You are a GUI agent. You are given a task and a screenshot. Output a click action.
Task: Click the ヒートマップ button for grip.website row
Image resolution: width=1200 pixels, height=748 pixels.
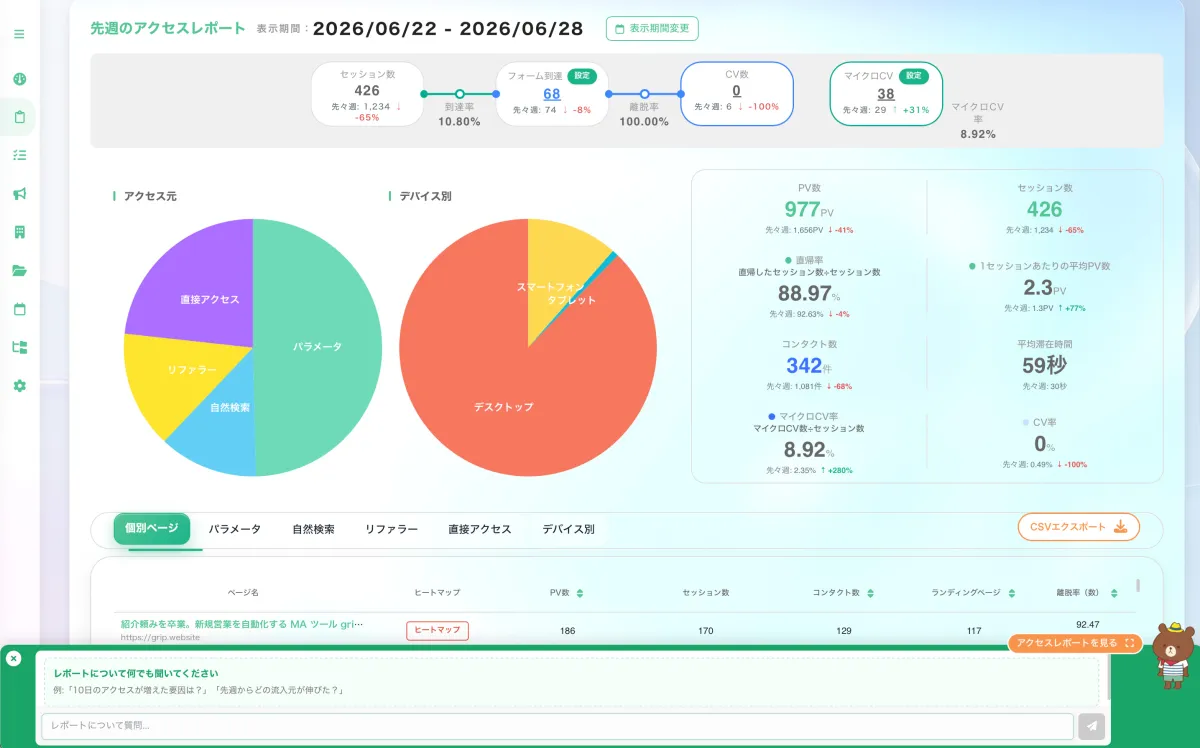[437, 631]
